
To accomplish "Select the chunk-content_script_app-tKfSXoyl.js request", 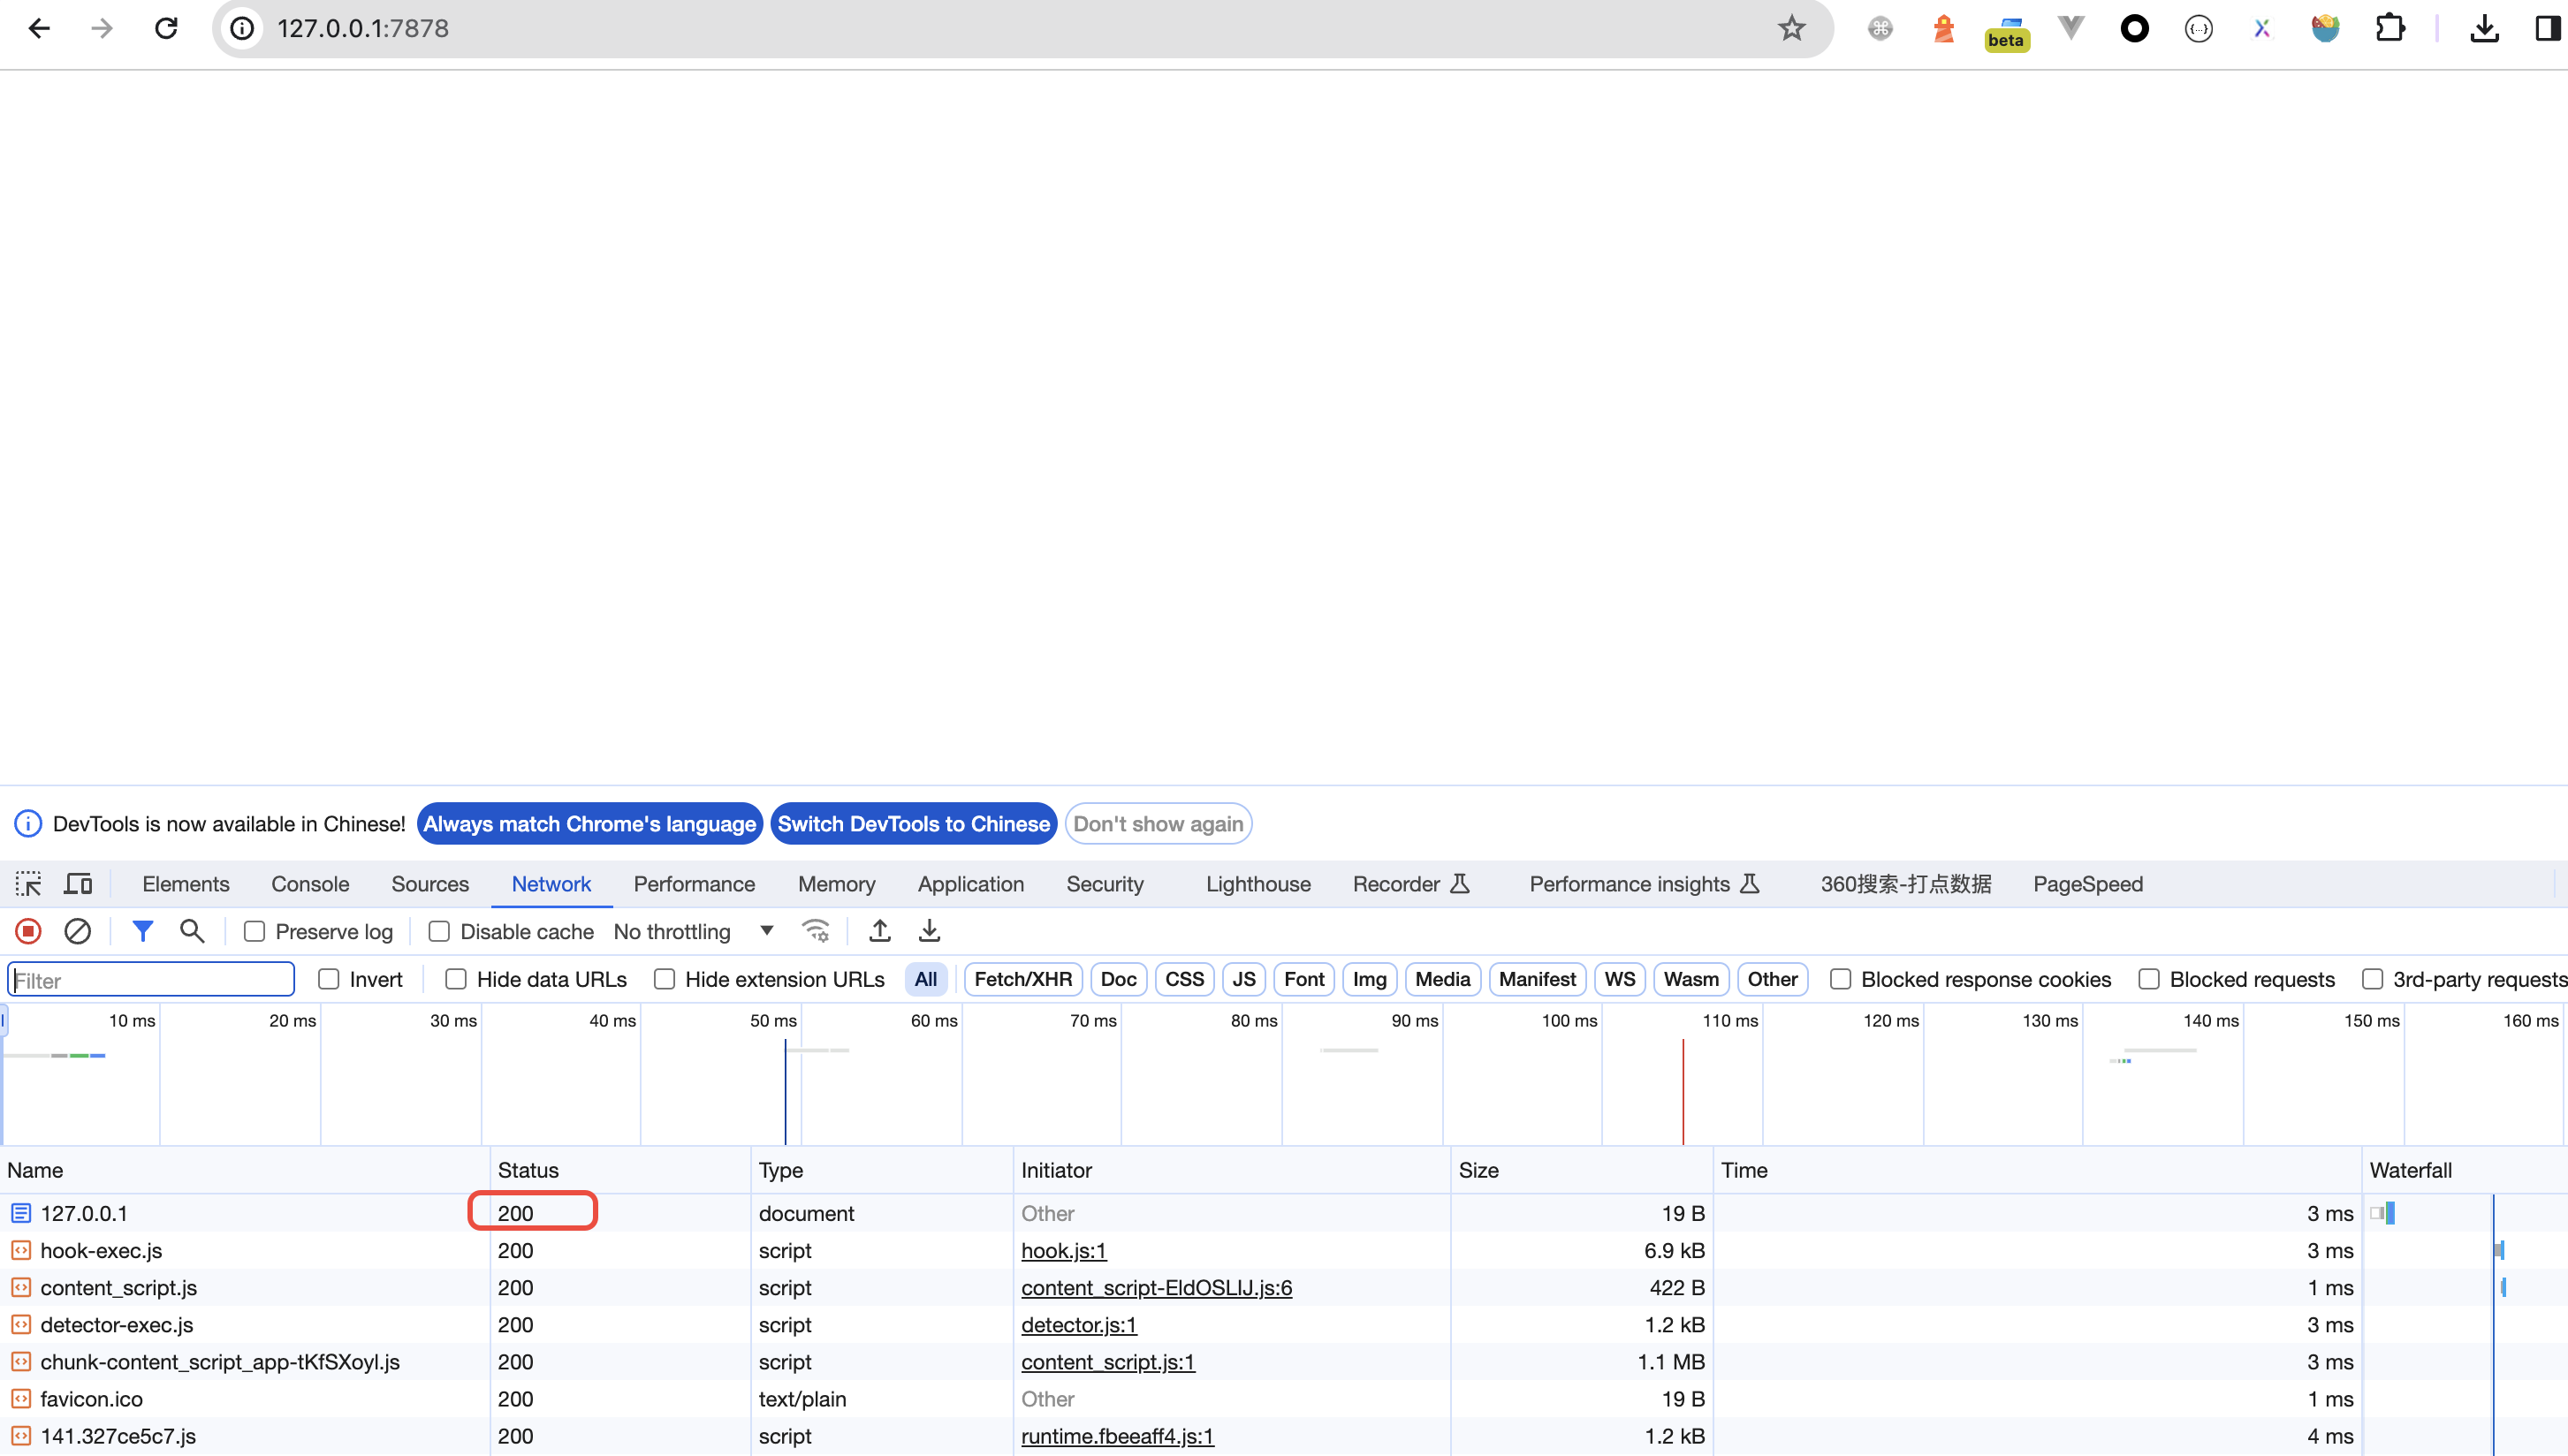I will pos(1284,1362).
